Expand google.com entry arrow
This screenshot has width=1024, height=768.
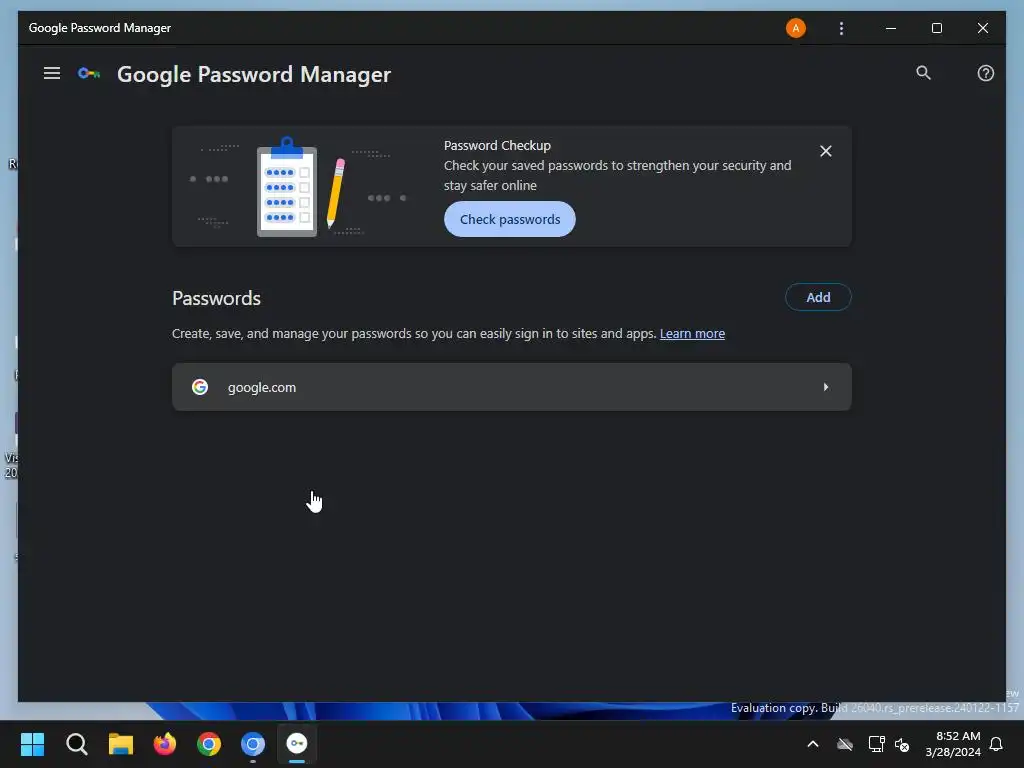tap(825, 387)
